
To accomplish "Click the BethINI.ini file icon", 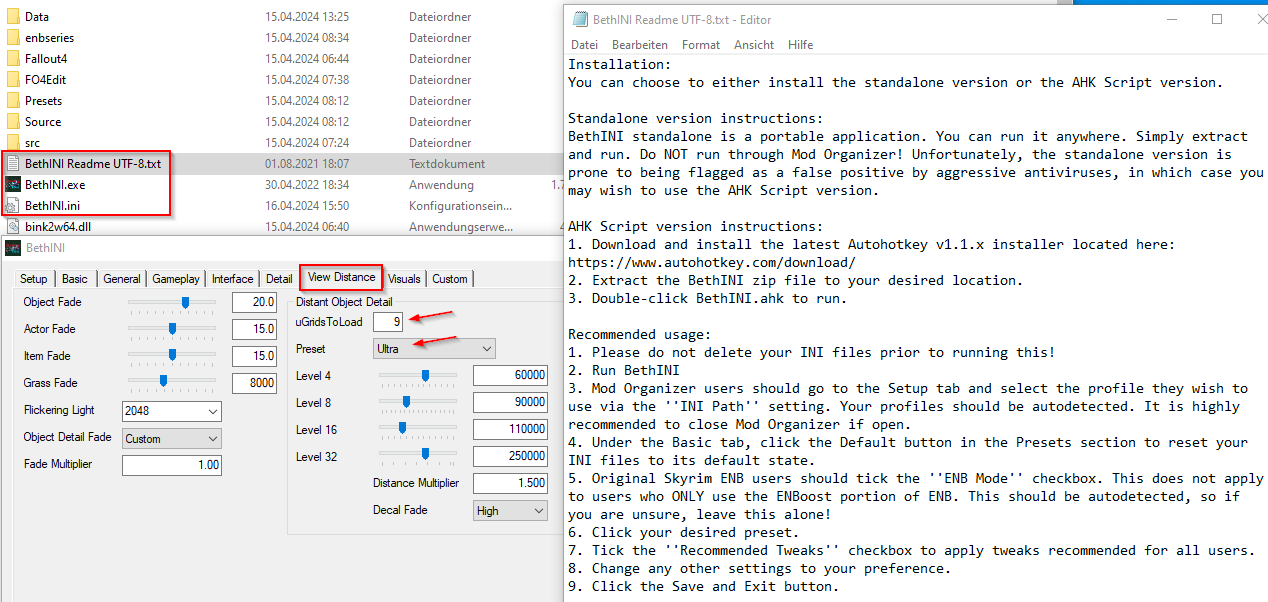I will [x=13, y=206].
